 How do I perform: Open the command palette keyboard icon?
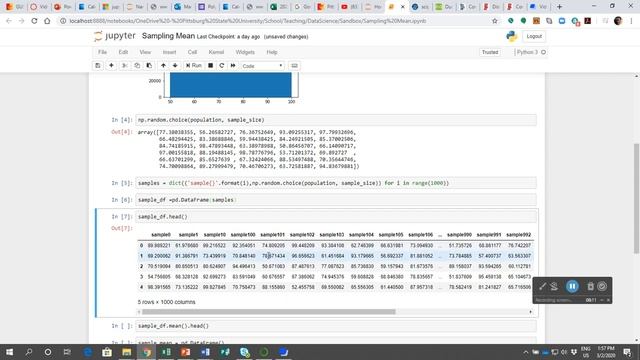click(x=294, y=66)
